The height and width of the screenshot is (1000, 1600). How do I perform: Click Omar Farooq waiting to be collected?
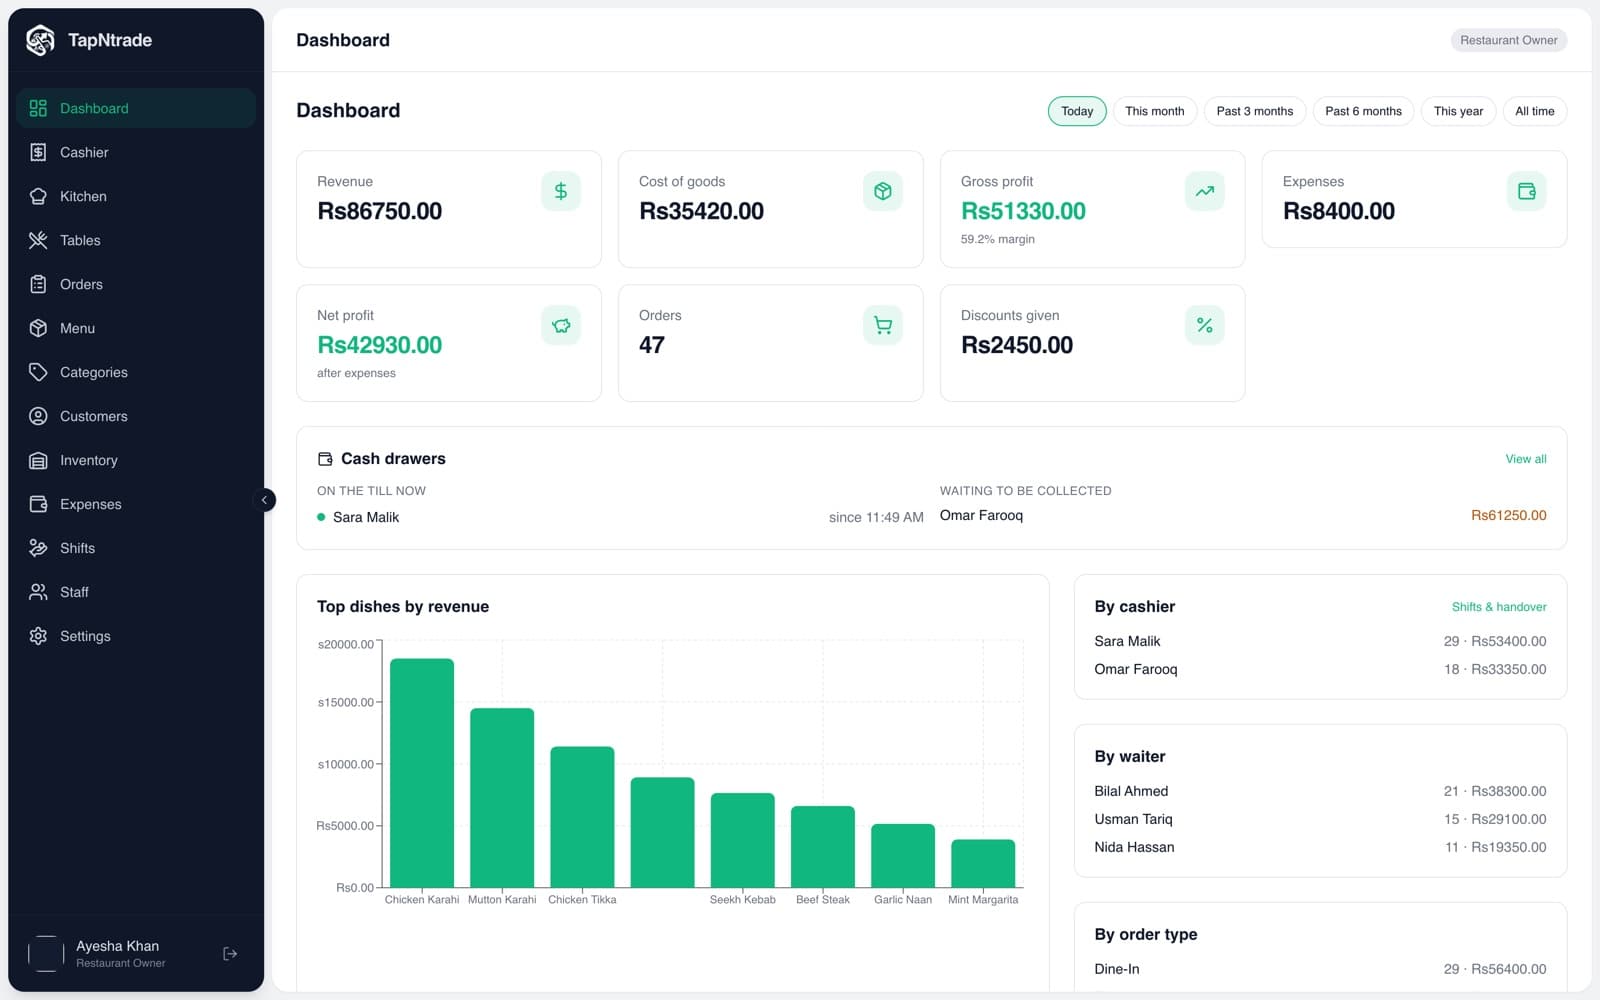[x=981, y=515]
